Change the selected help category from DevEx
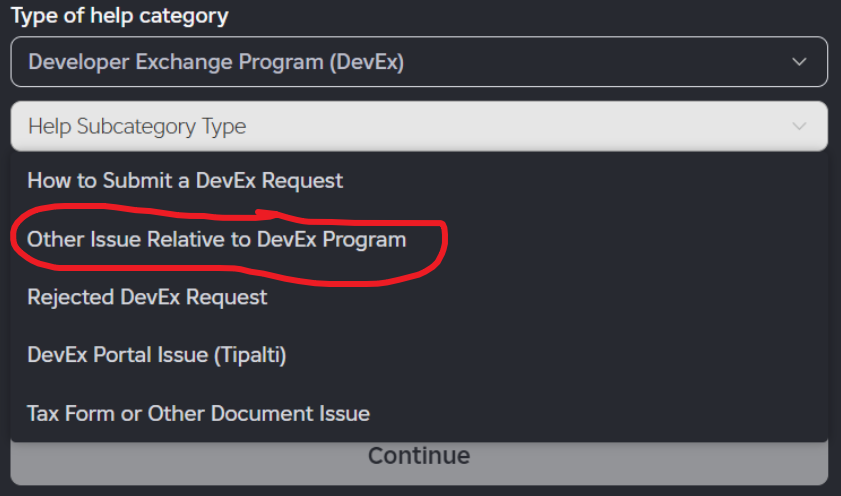Screen dimensions: 841x496 (419, 62)
